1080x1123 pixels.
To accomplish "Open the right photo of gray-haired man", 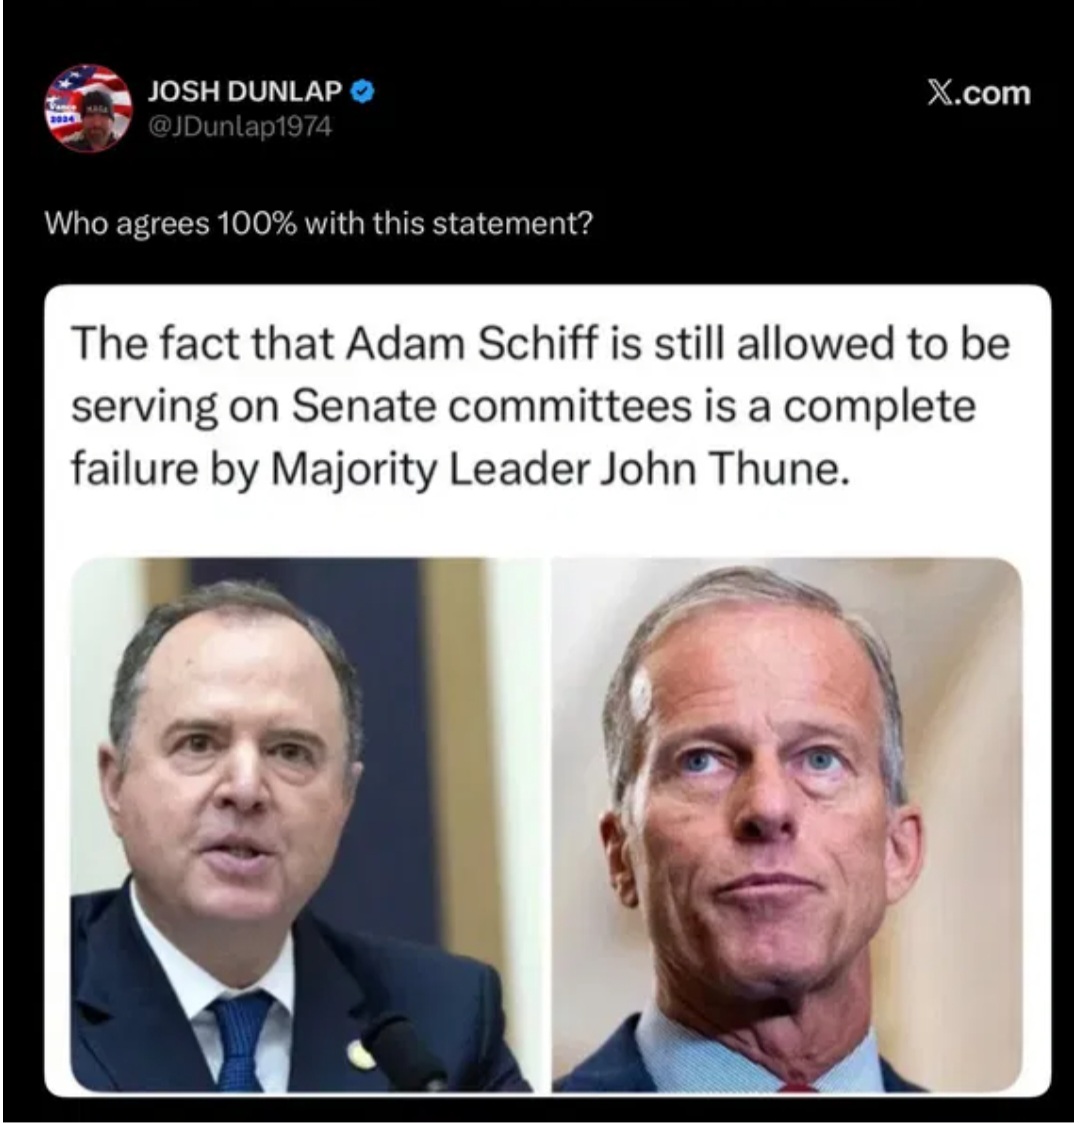I will click(x=787, y=825).
